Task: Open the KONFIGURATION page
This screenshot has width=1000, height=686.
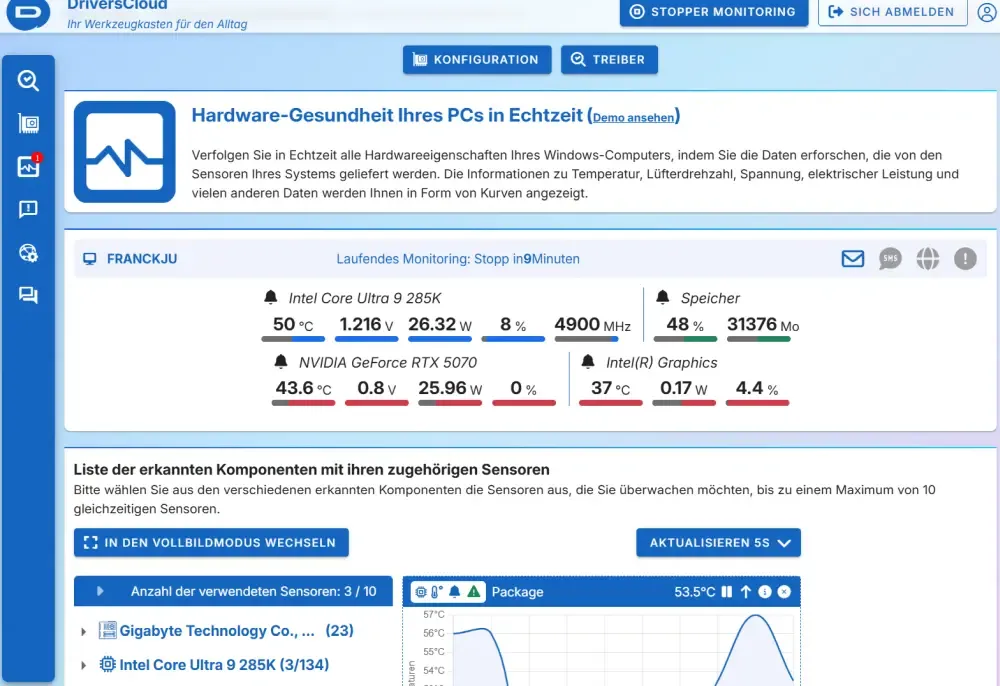Action: [477, 60]
